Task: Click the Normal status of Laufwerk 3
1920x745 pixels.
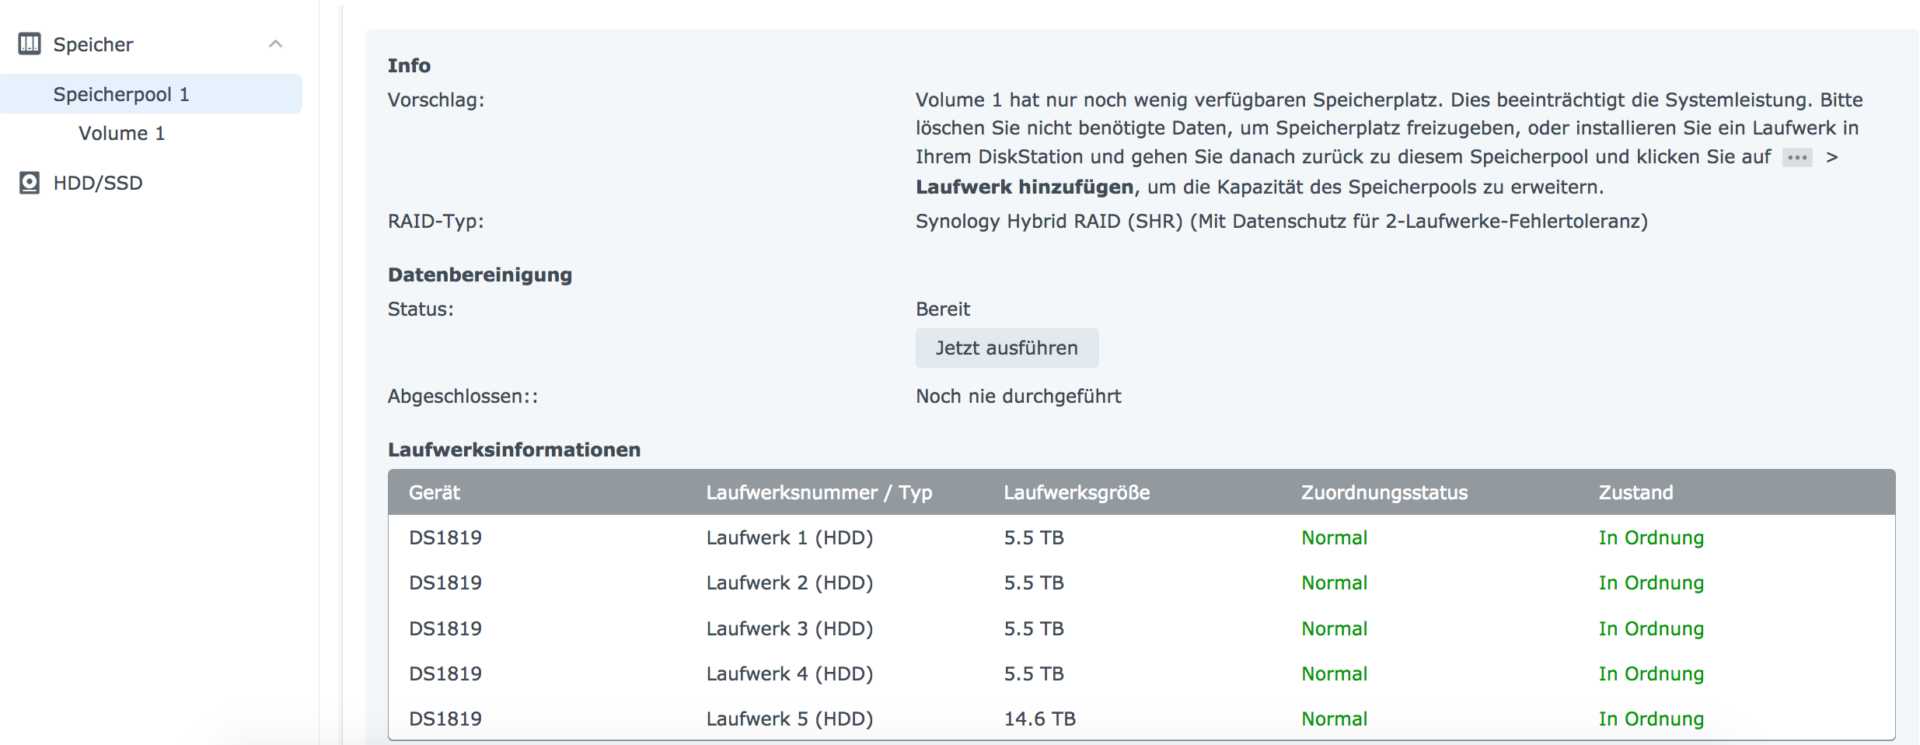Action: 1334,628
